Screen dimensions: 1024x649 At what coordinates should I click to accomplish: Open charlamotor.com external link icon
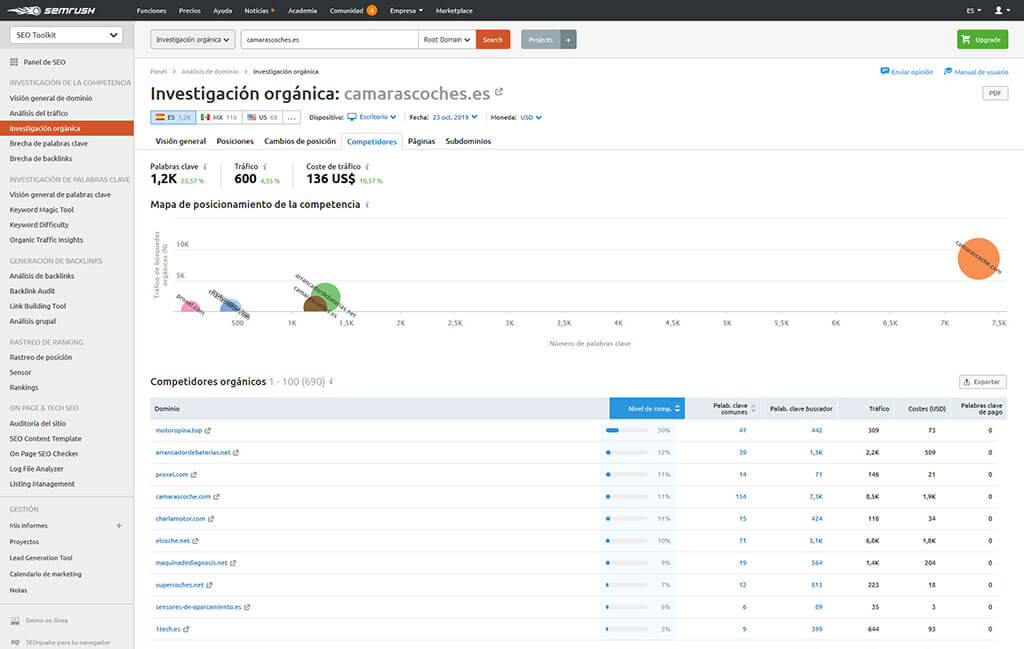[x=211, y=519]
